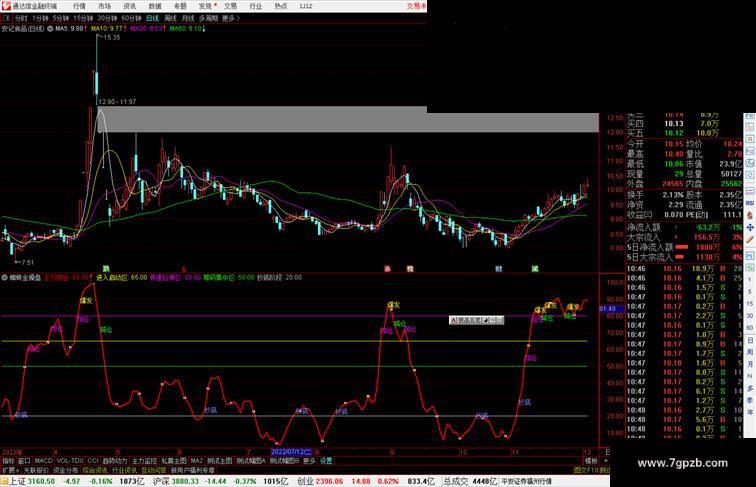756x487 pixels.
Task: Select MACD indicator tab
Action: click(x=43, y=461)
